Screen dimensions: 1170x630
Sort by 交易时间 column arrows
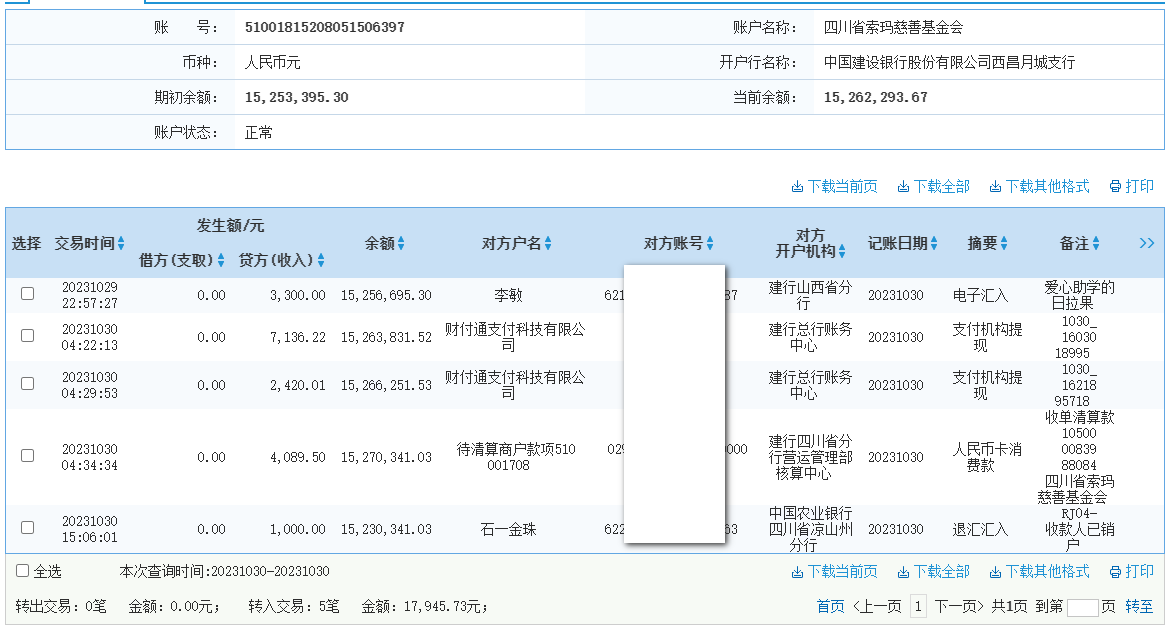click(x=121, y=243)
